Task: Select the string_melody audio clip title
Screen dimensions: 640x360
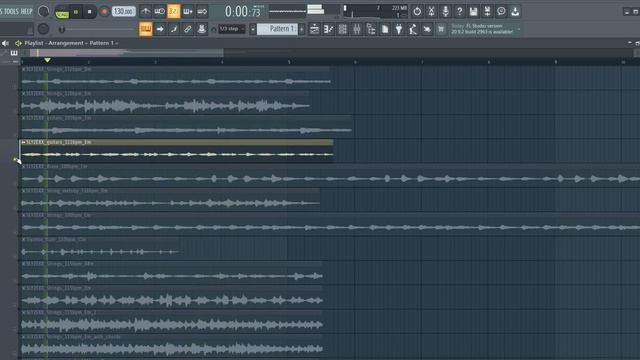Action: (x=65, y=191)
